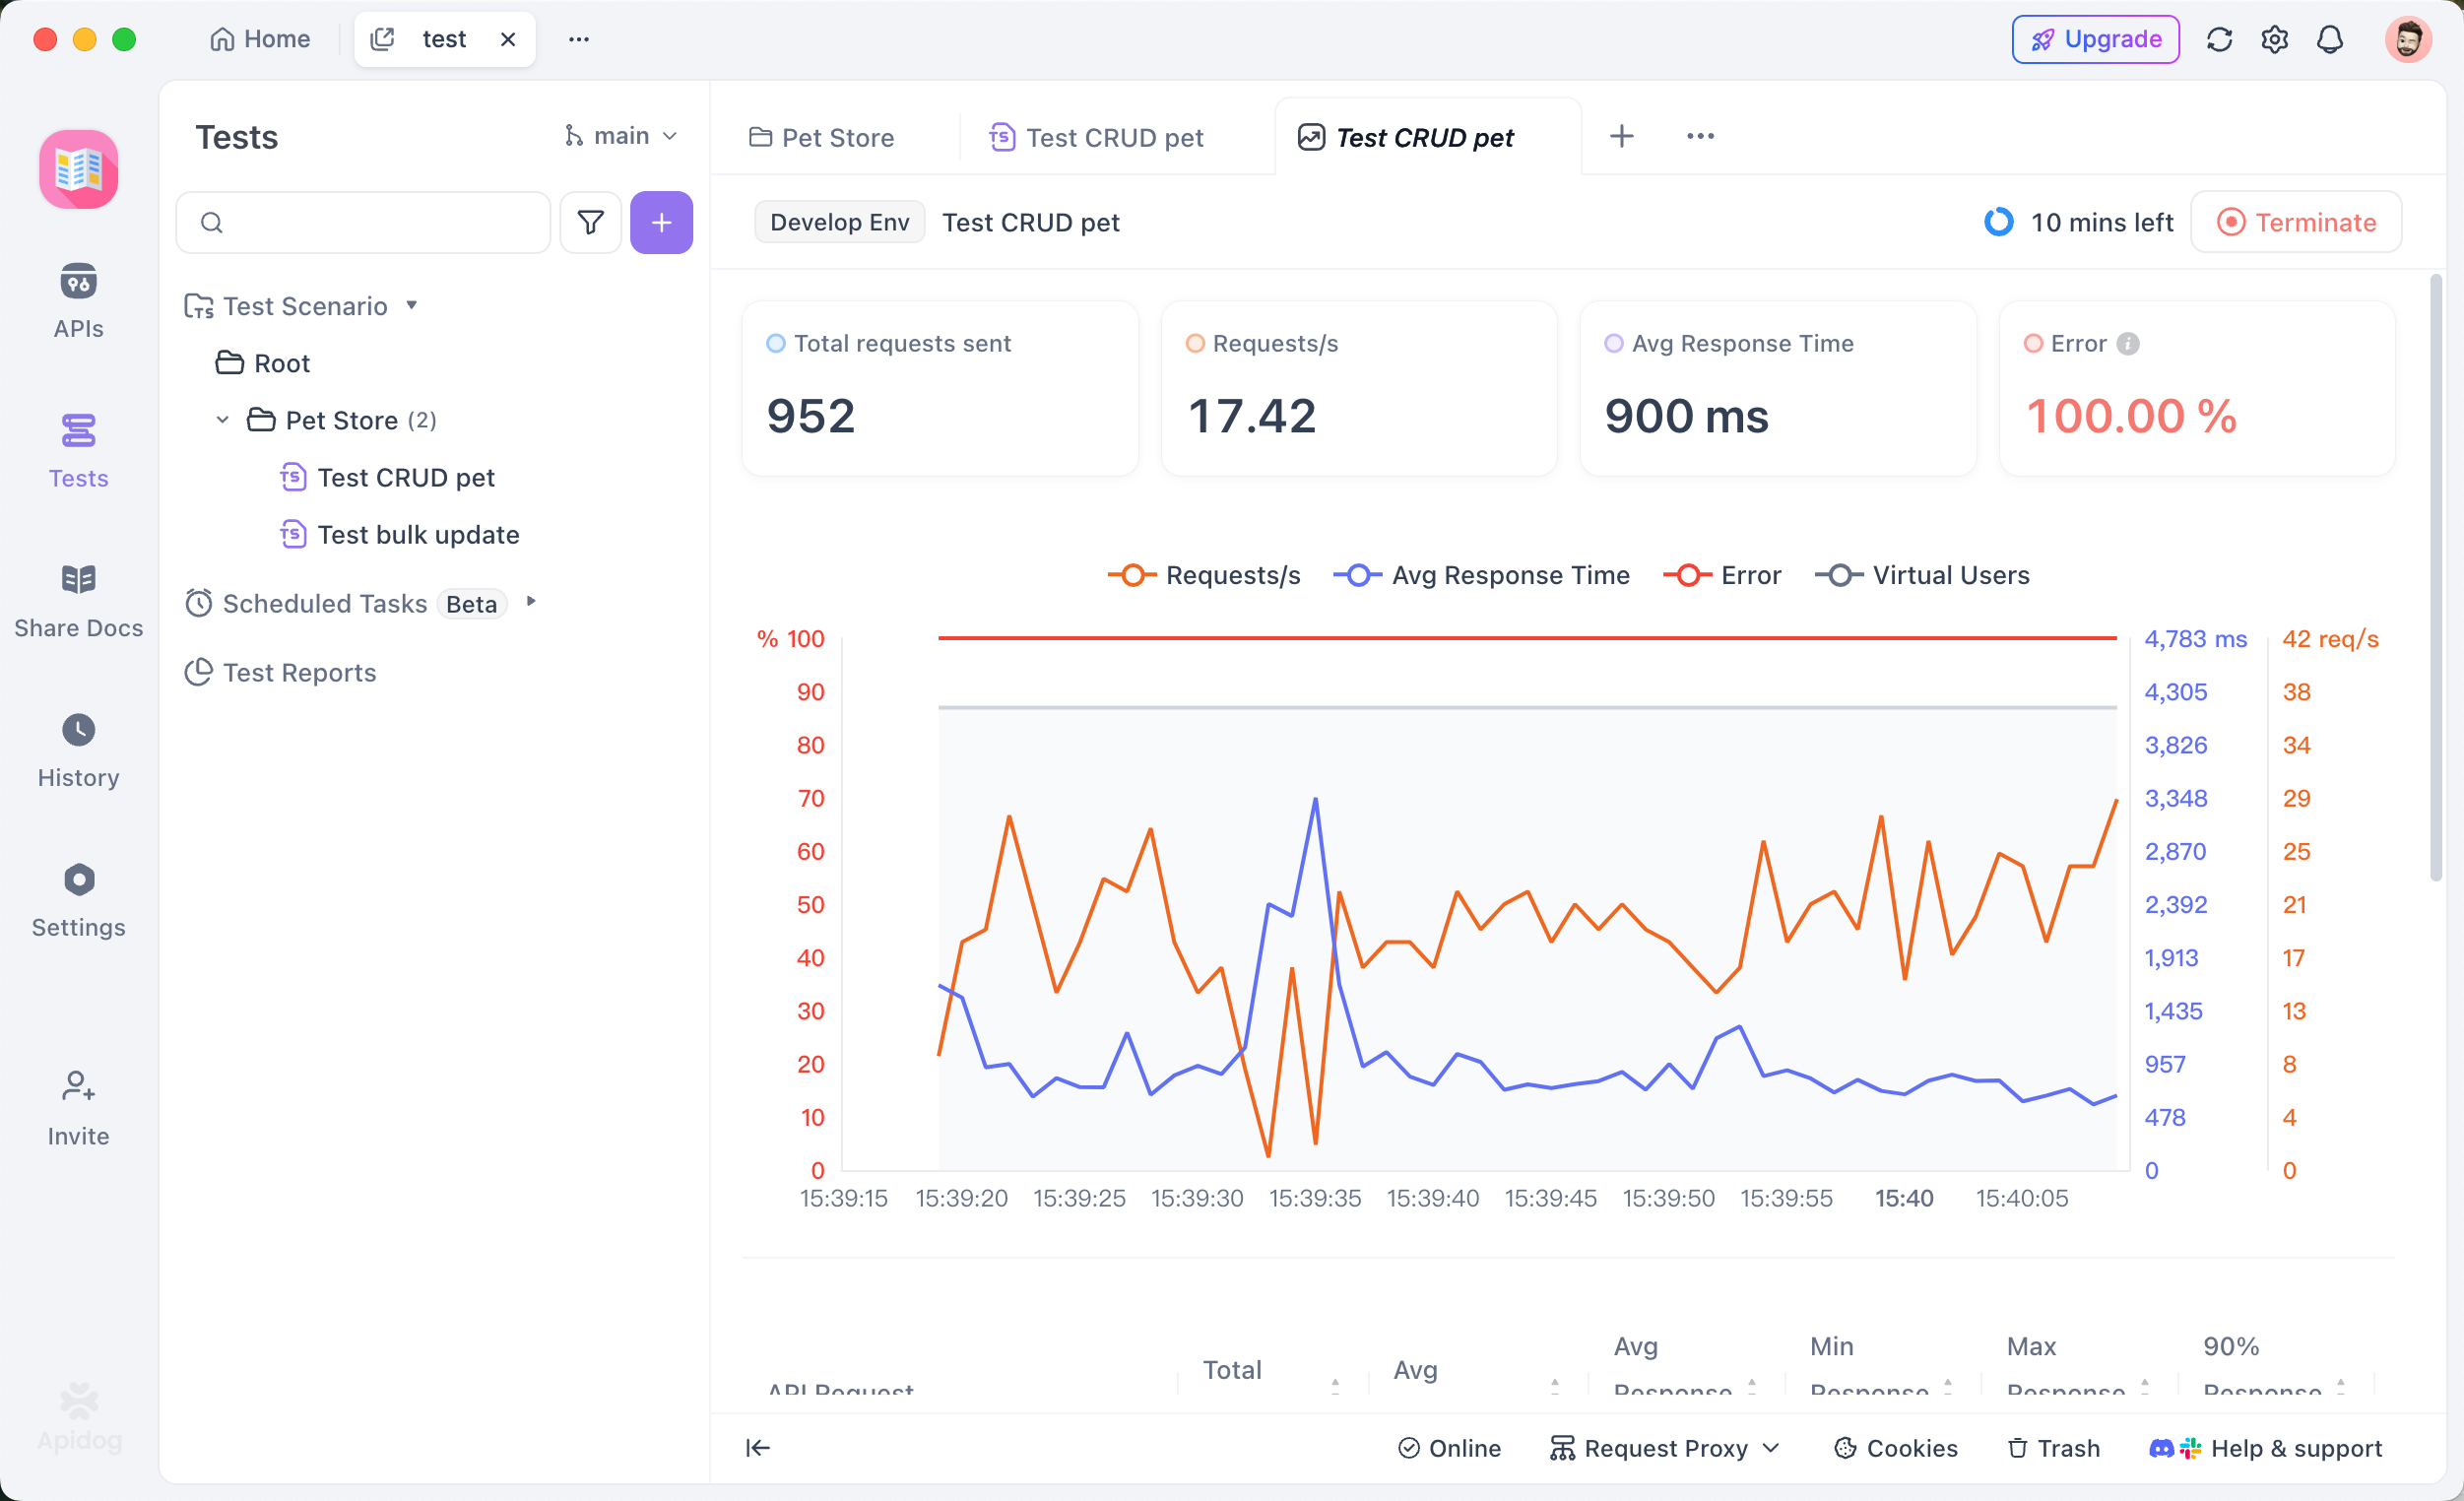Screen dimensions: 2464x1501
Task: Open the Home tab
Action: (260, 39)
